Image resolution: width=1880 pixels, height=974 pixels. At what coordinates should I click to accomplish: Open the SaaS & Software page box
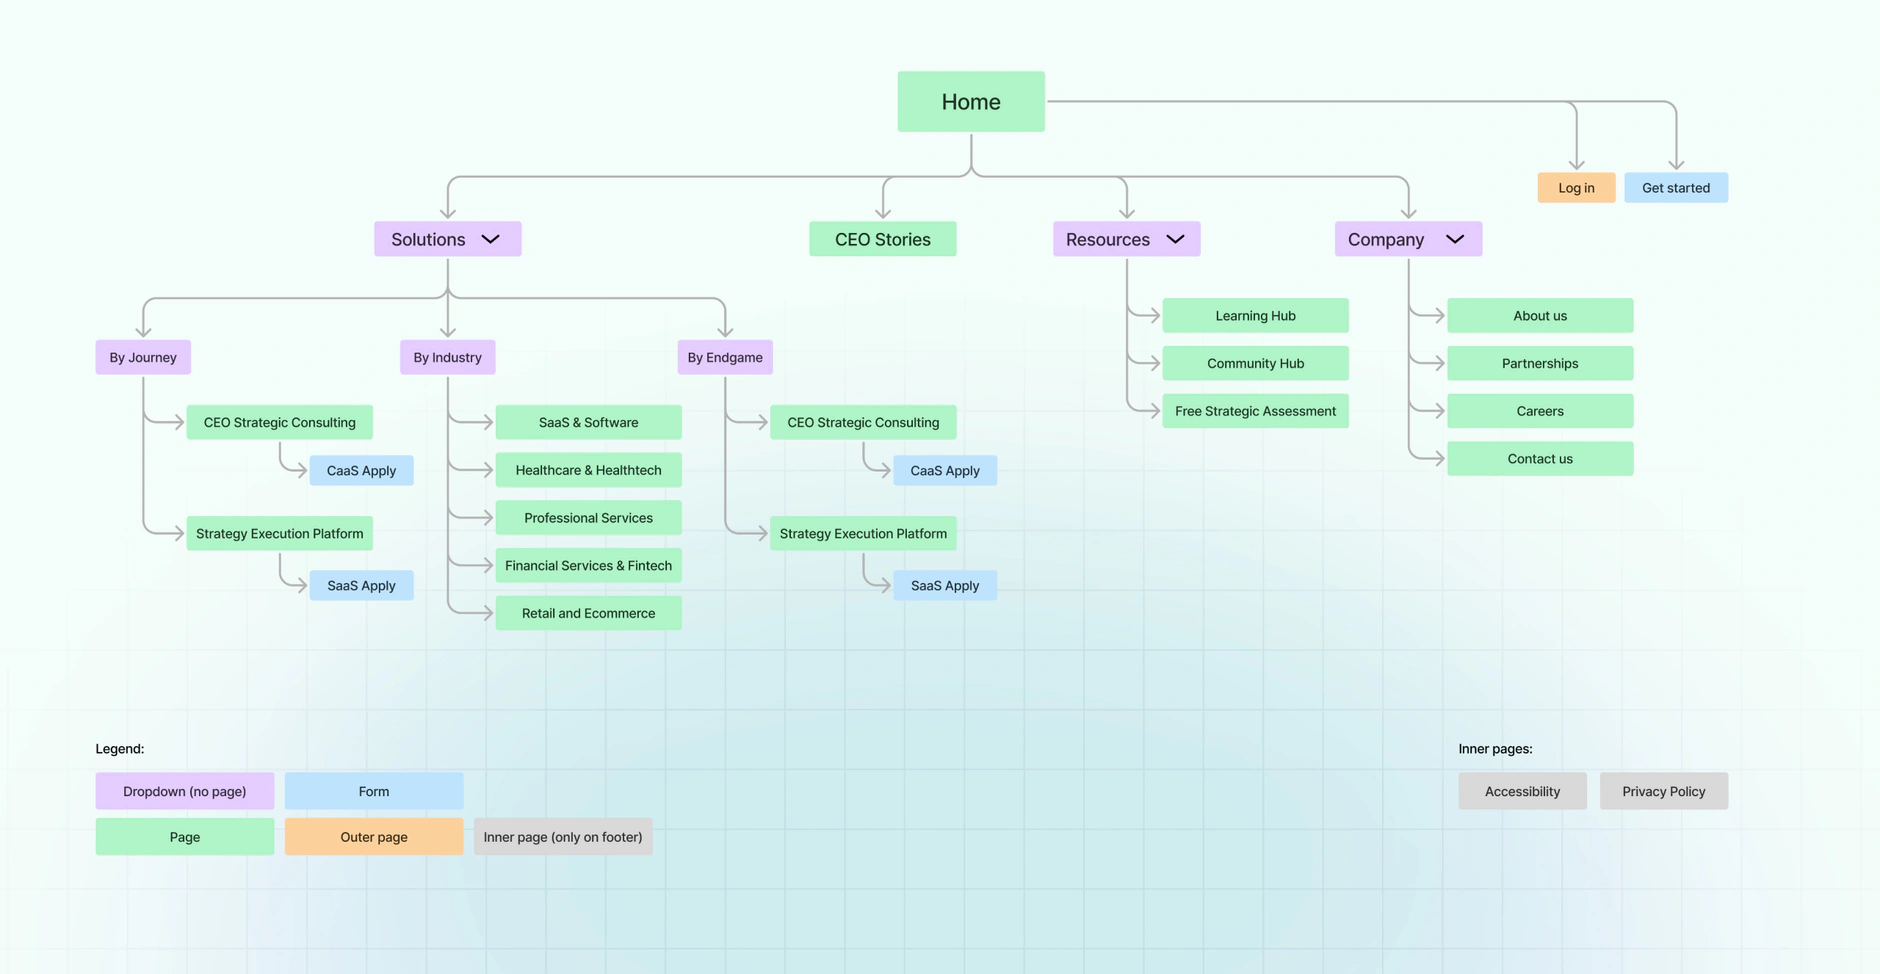click(589, 422)
